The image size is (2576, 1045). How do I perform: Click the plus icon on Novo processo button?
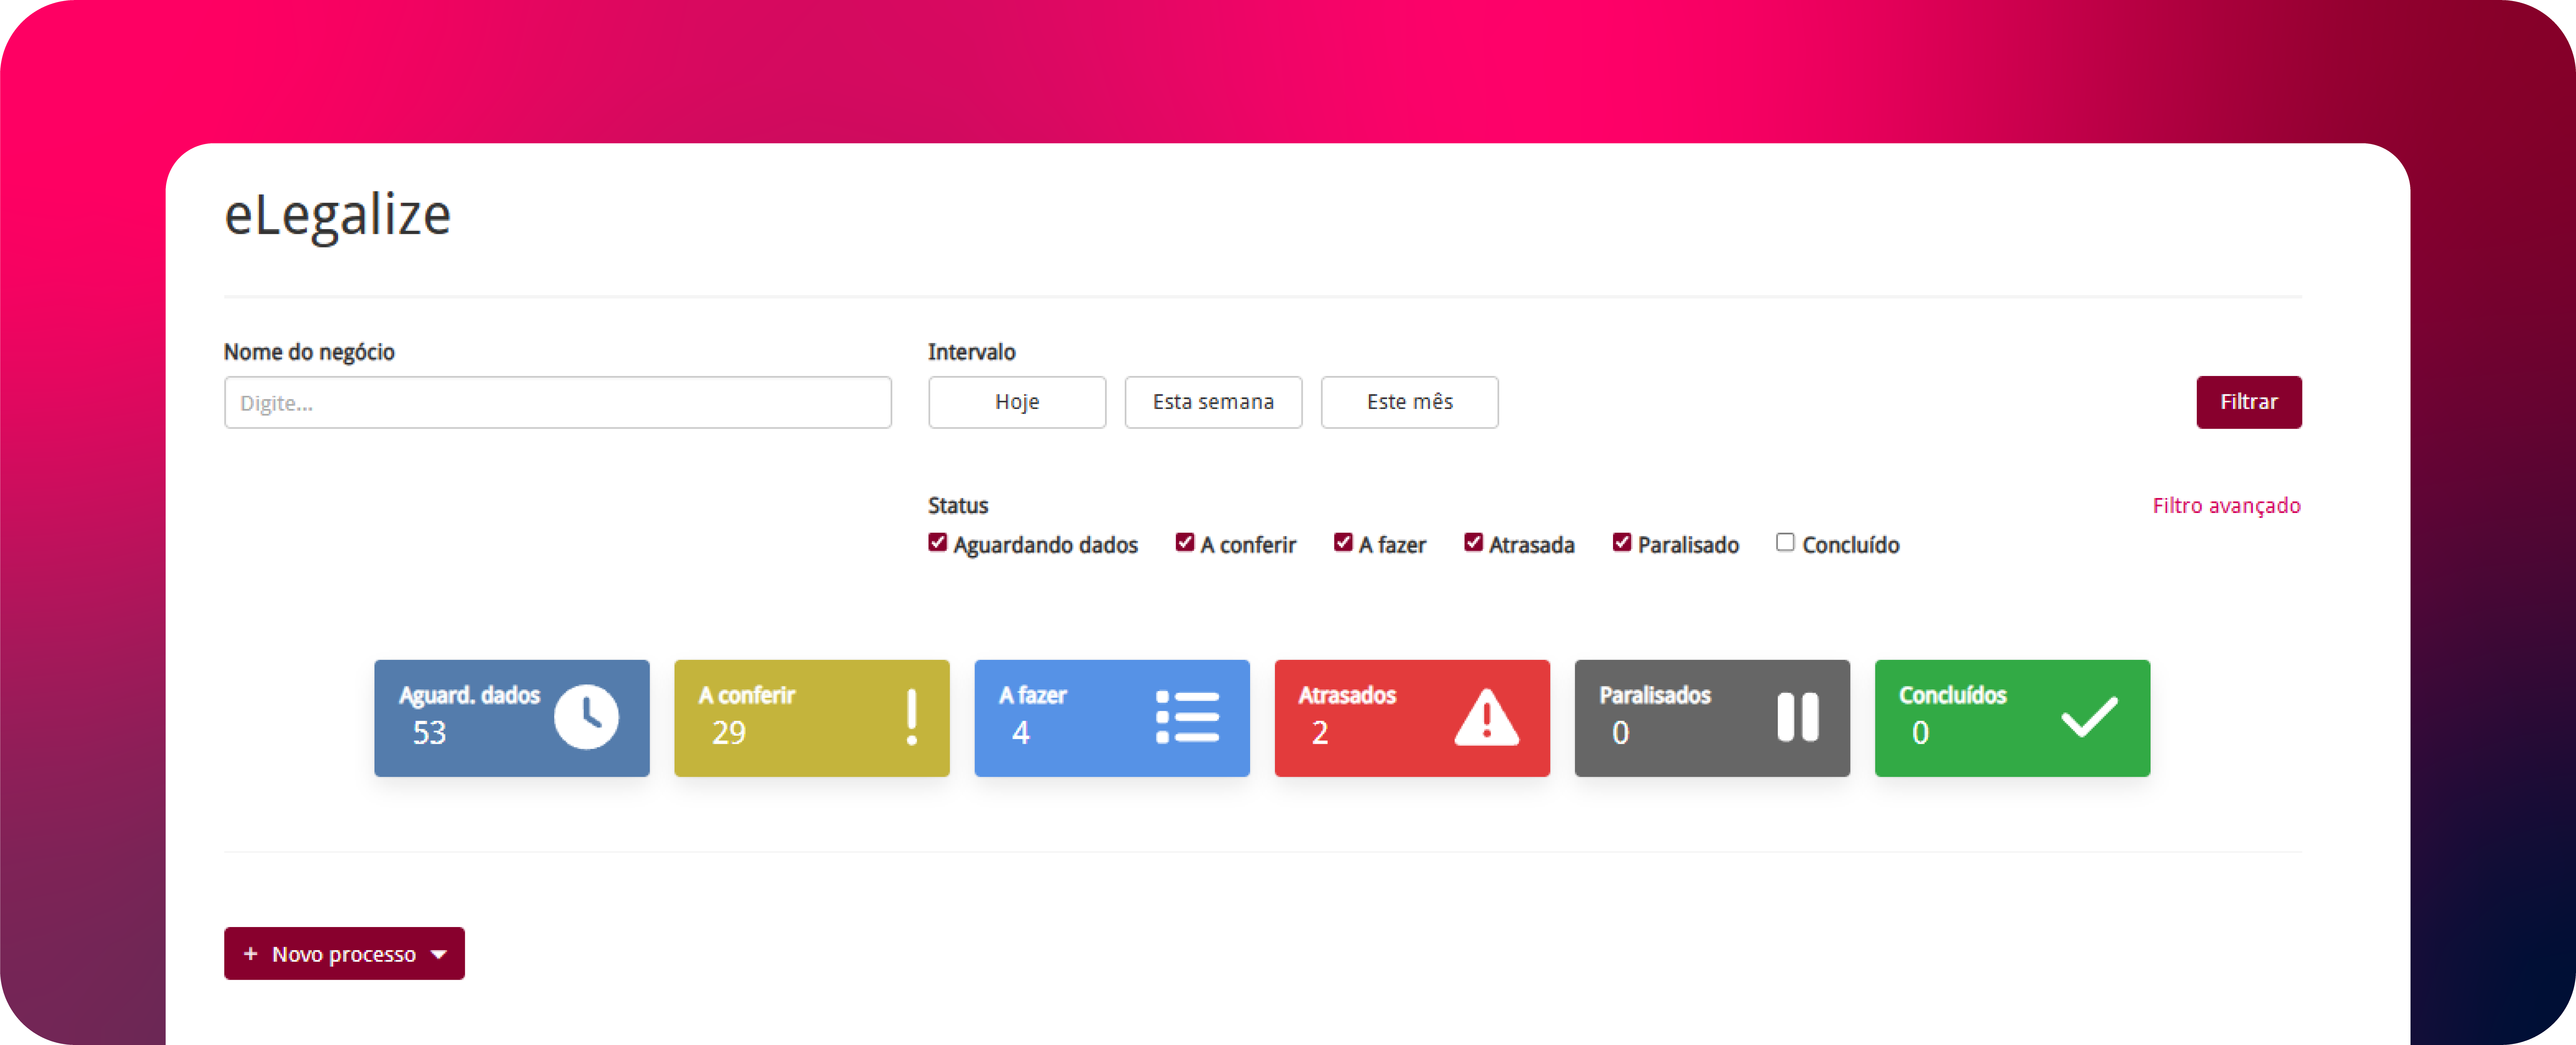[251, 953]
